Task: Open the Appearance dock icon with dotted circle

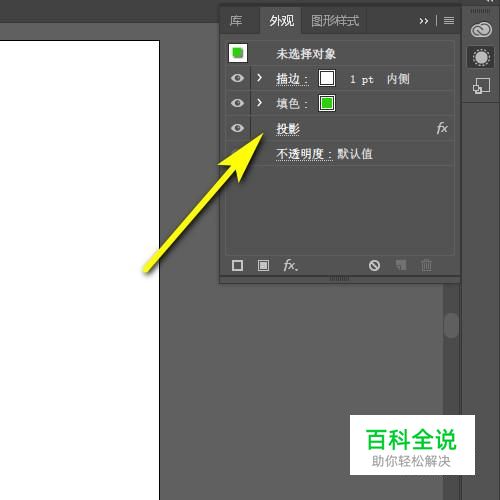Action: [x=481, y=57]
